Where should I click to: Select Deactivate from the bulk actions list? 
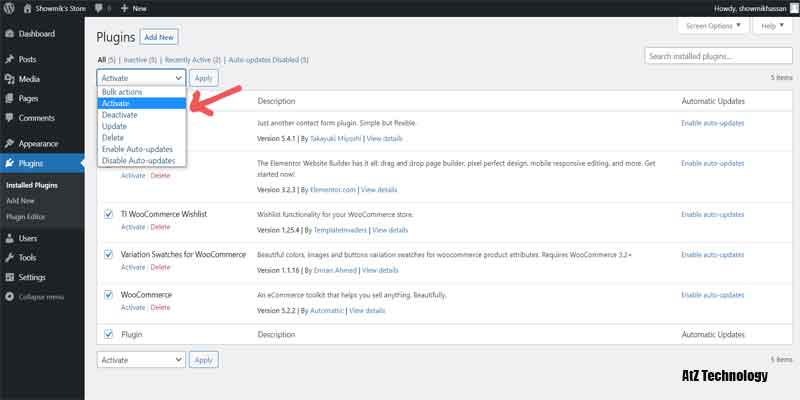pyautogui.click(x=120, y=114)
